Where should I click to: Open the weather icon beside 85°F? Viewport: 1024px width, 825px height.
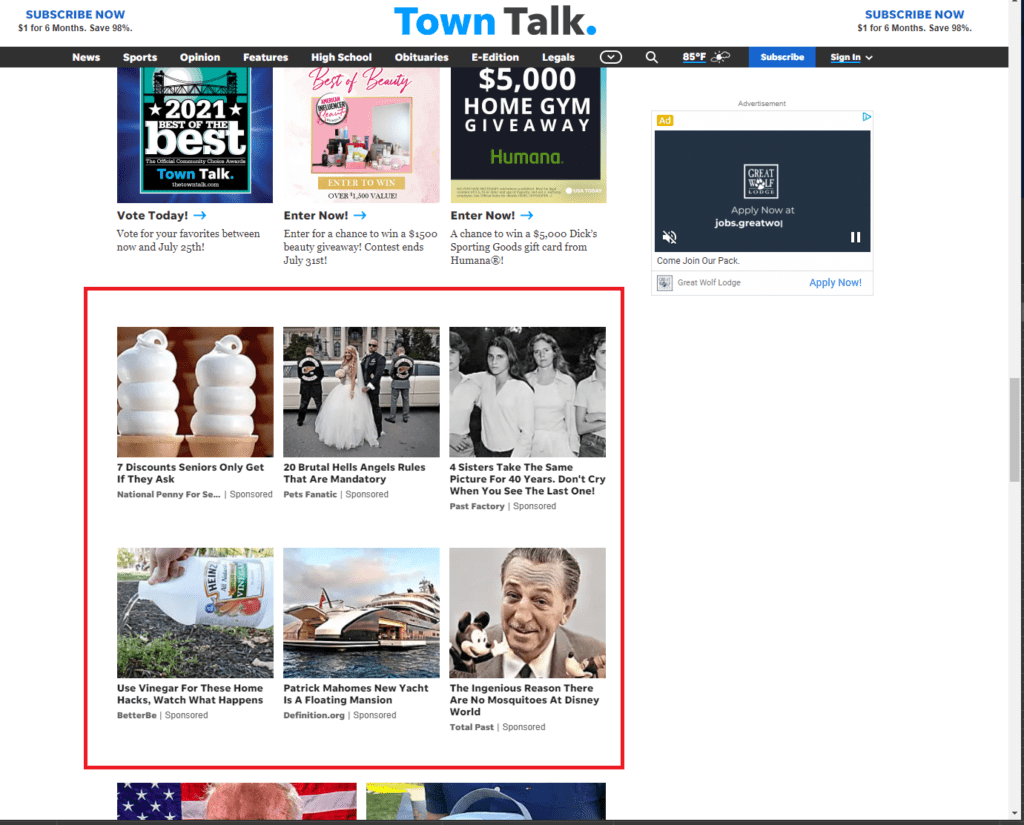[x=721, y=57]
